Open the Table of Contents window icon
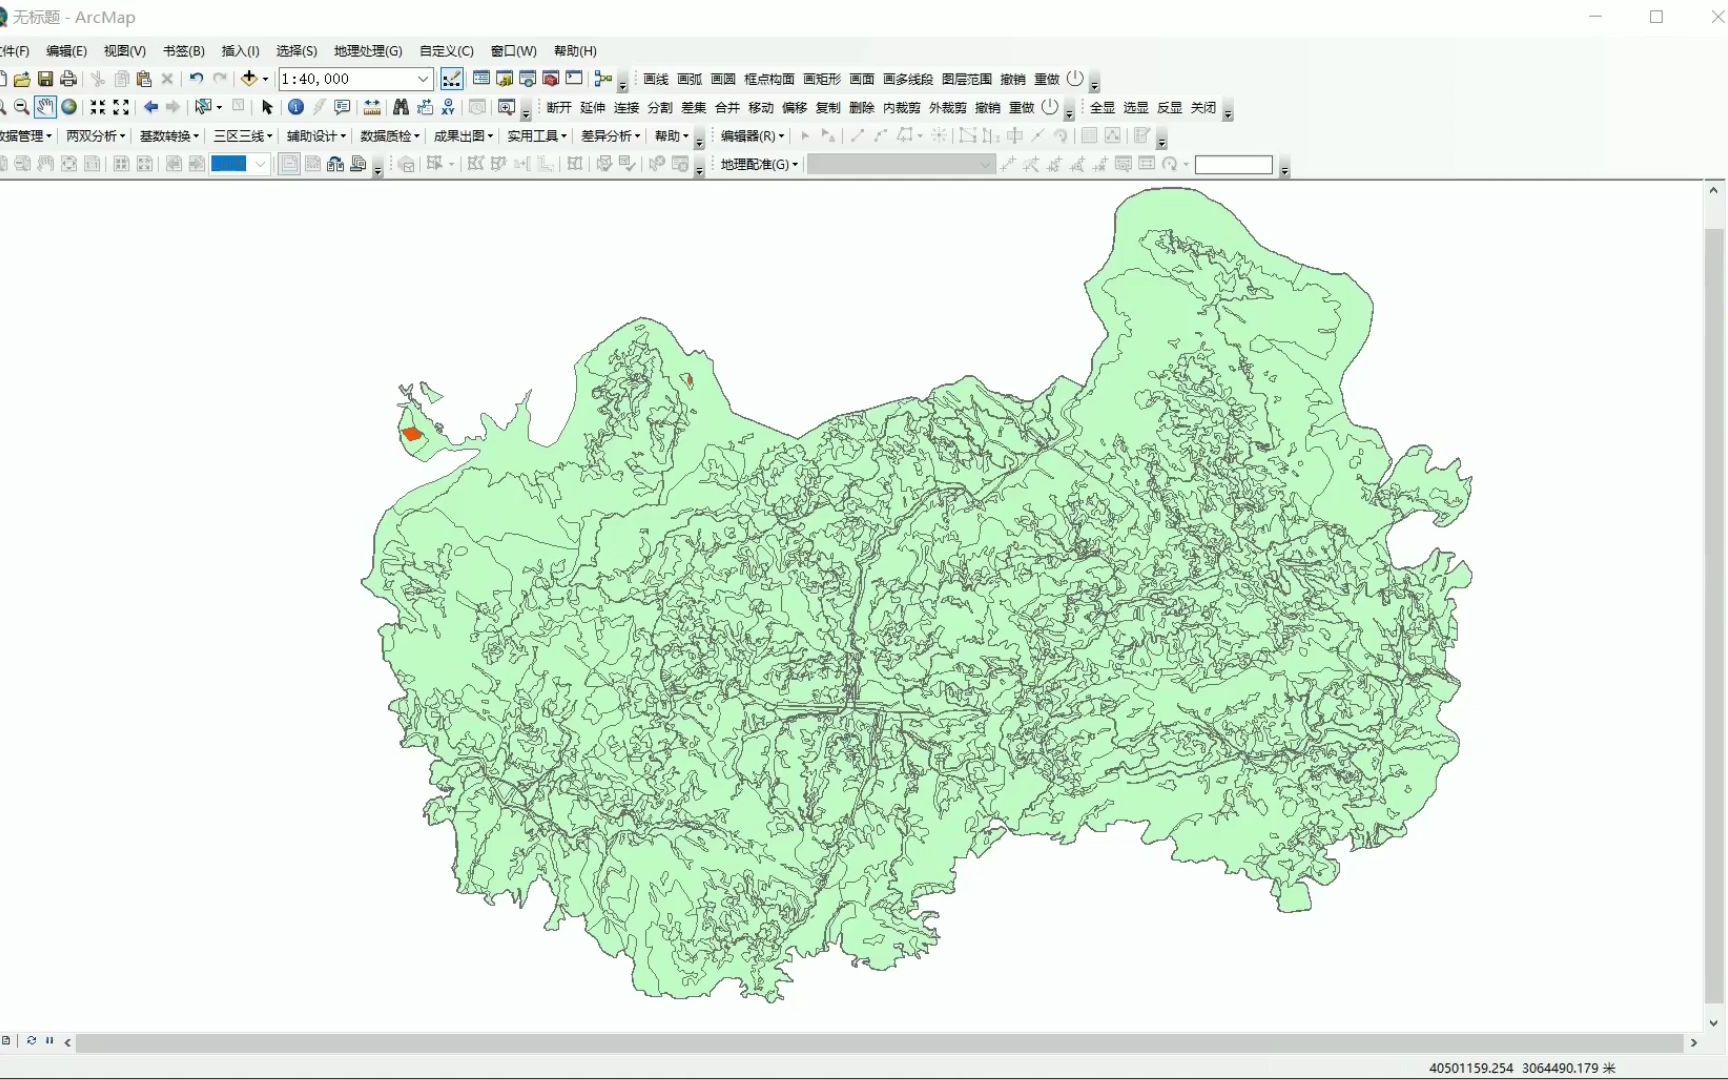 (481, 78)
